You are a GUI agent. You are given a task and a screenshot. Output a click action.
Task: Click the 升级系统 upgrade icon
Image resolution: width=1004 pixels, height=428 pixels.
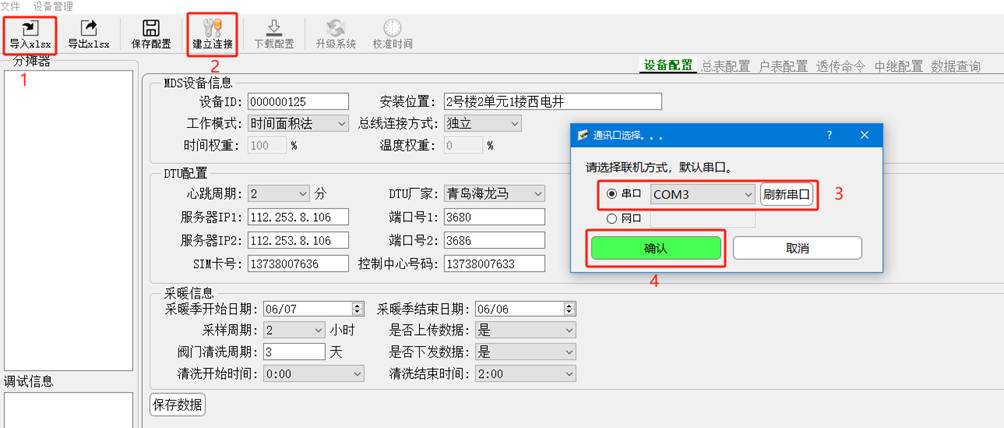[335, 27]
